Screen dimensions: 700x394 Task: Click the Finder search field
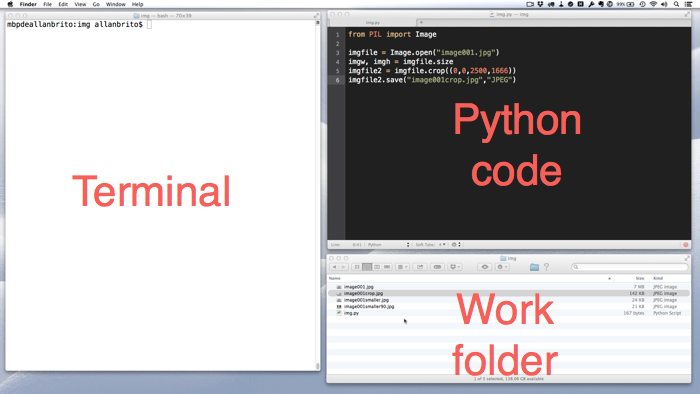tap(630, 267)
